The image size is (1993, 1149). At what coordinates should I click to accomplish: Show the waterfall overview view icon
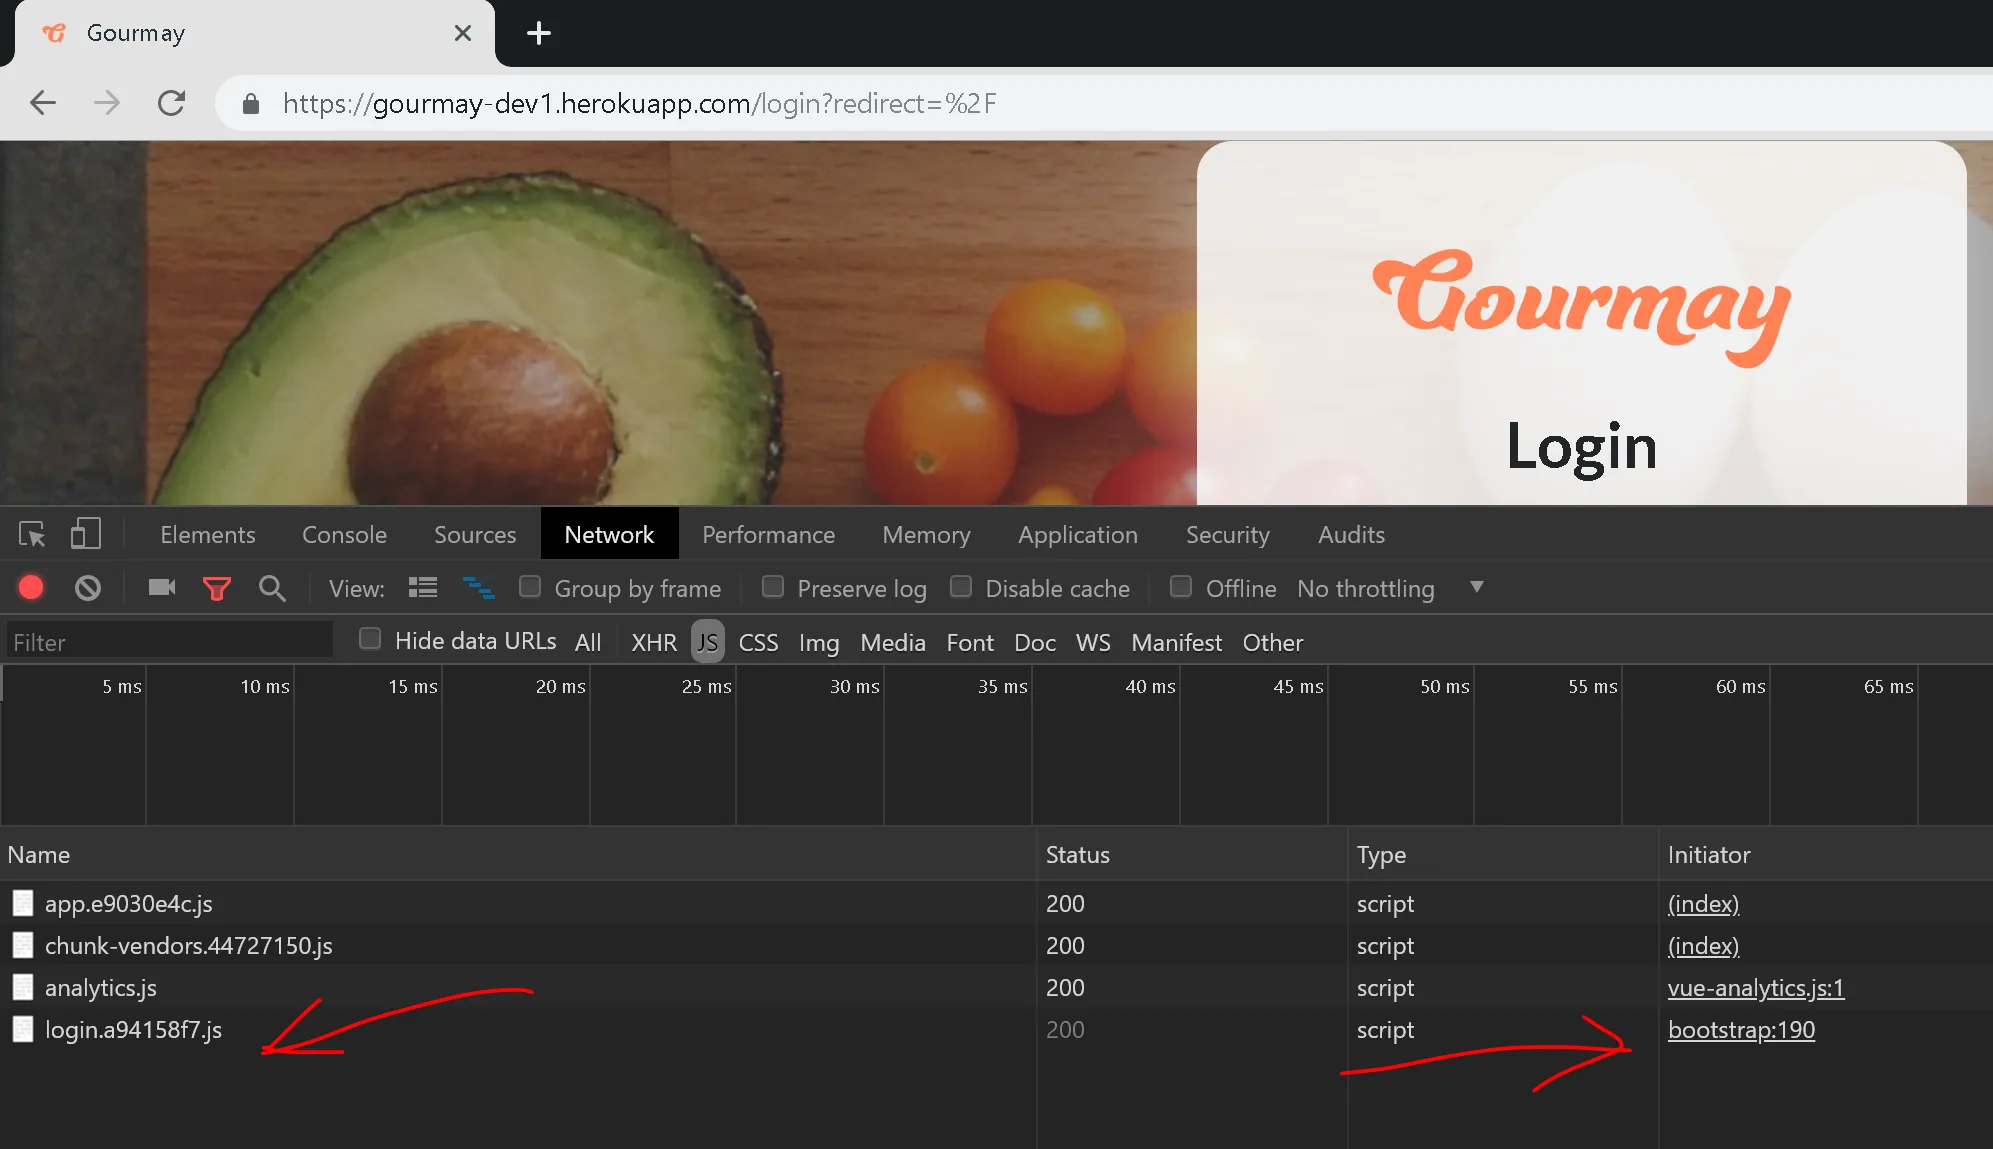pos(478,588)
